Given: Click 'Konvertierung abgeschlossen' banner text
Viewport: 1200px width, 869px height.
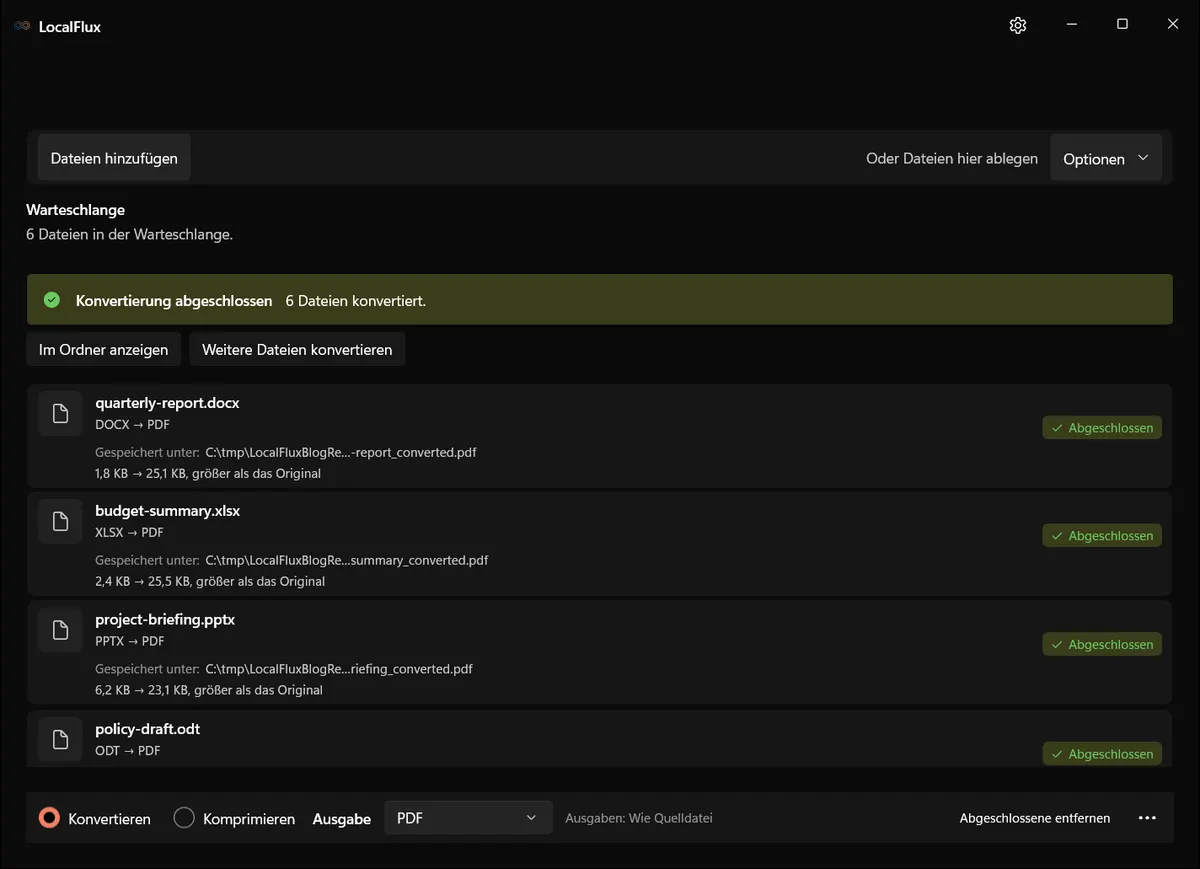Looking at the screenshot, I should (174, 300).
